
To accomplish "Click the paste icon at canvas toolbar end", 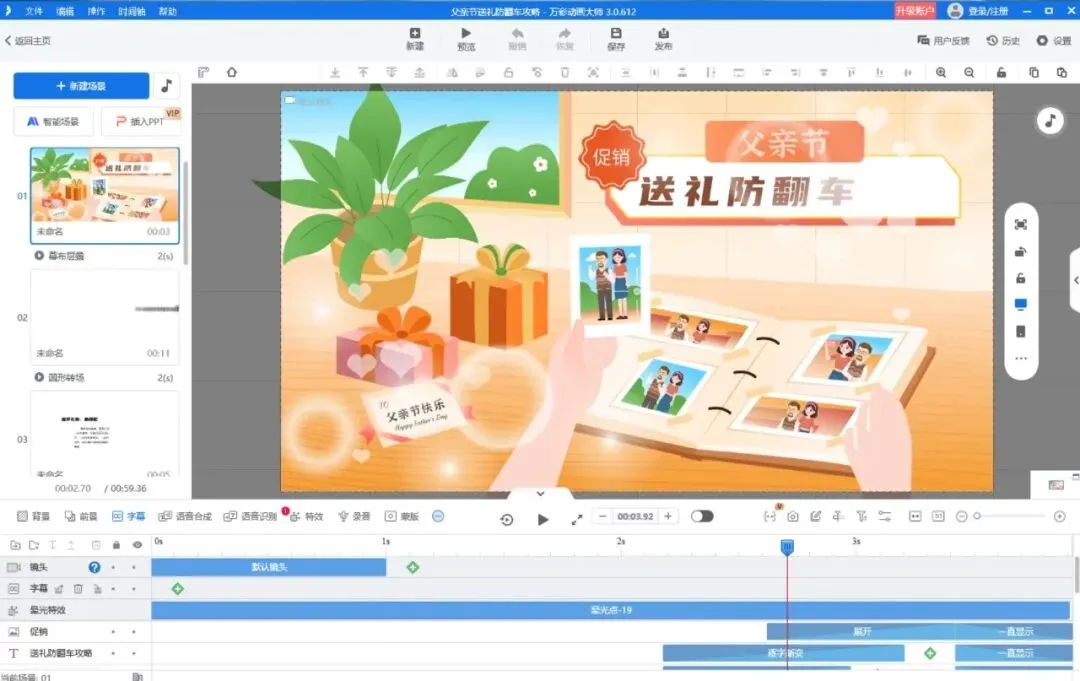I will pyautogui.click(x=1061, y=72).
